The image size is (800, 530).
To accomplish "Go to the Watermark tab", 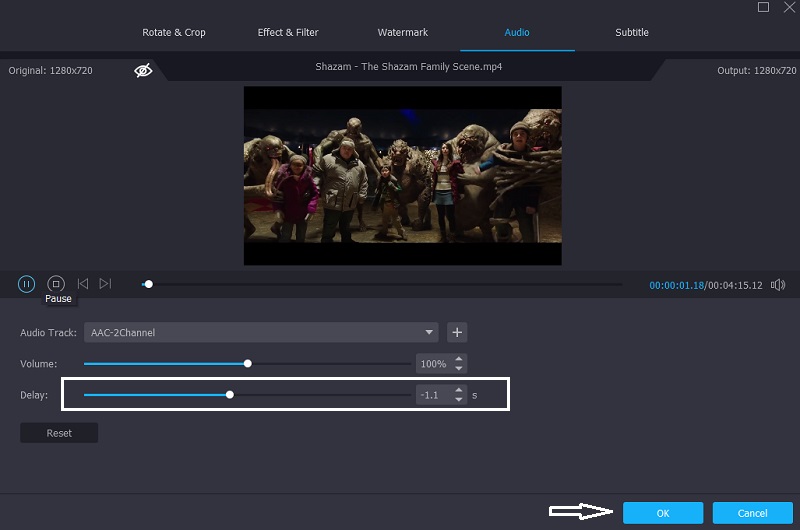I will pos(403,32).
